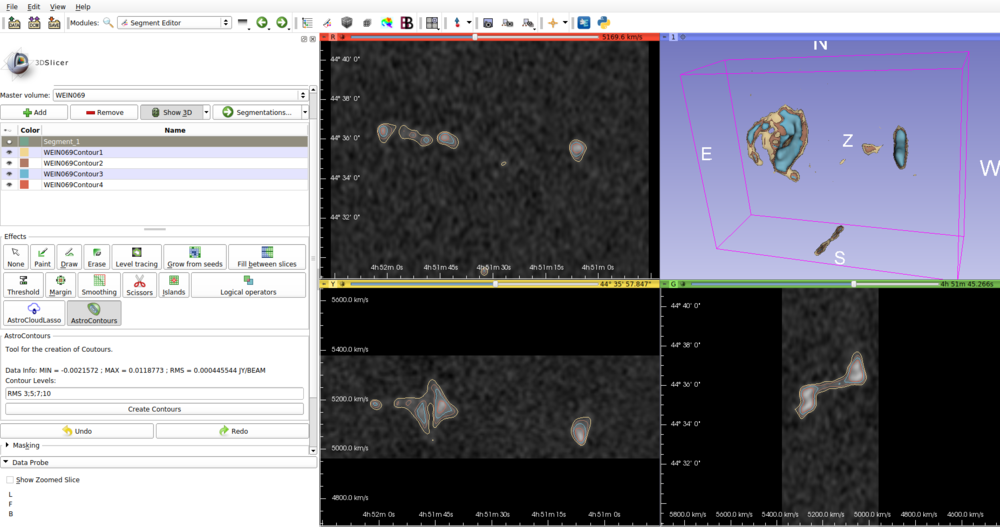Open the Segment Editor module selector
This screenshot has width=1000, height=527.
coord(174,22)
